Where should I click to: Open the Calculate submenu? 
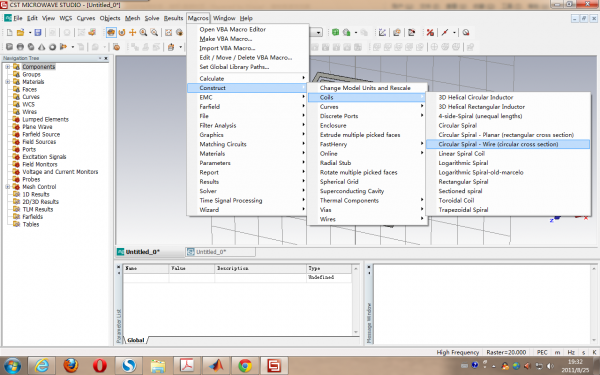(x=249, y=78)
